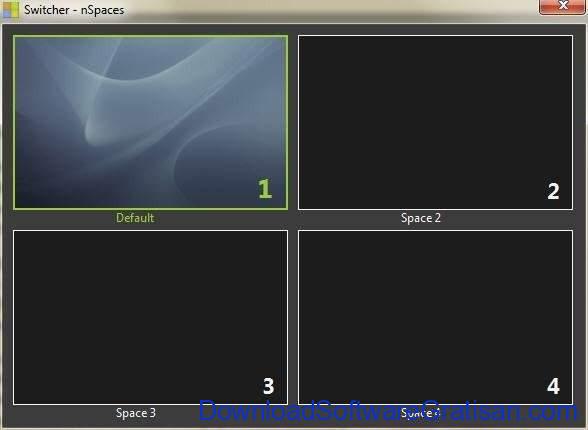
Task: Click the gray gap between Default and Space 2
Action: [293, 122]
